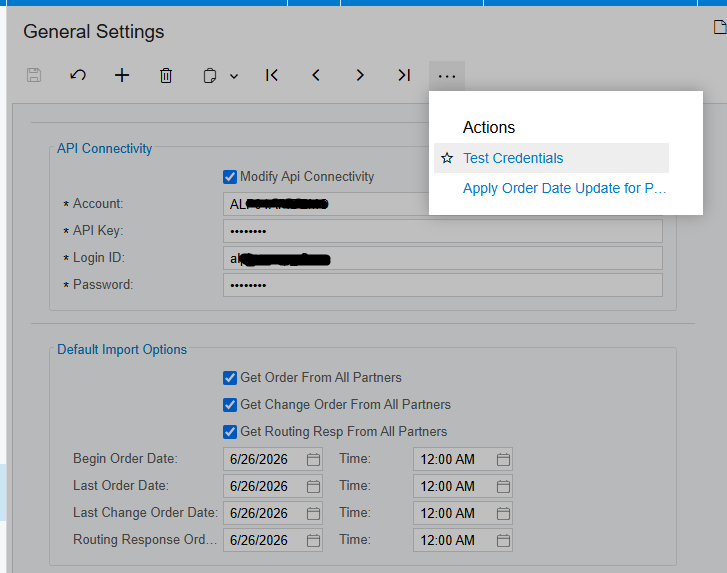The image size is (727, 573).
Task: Click into the Password field
Action: pyautogui.click(x=443, y=285)
